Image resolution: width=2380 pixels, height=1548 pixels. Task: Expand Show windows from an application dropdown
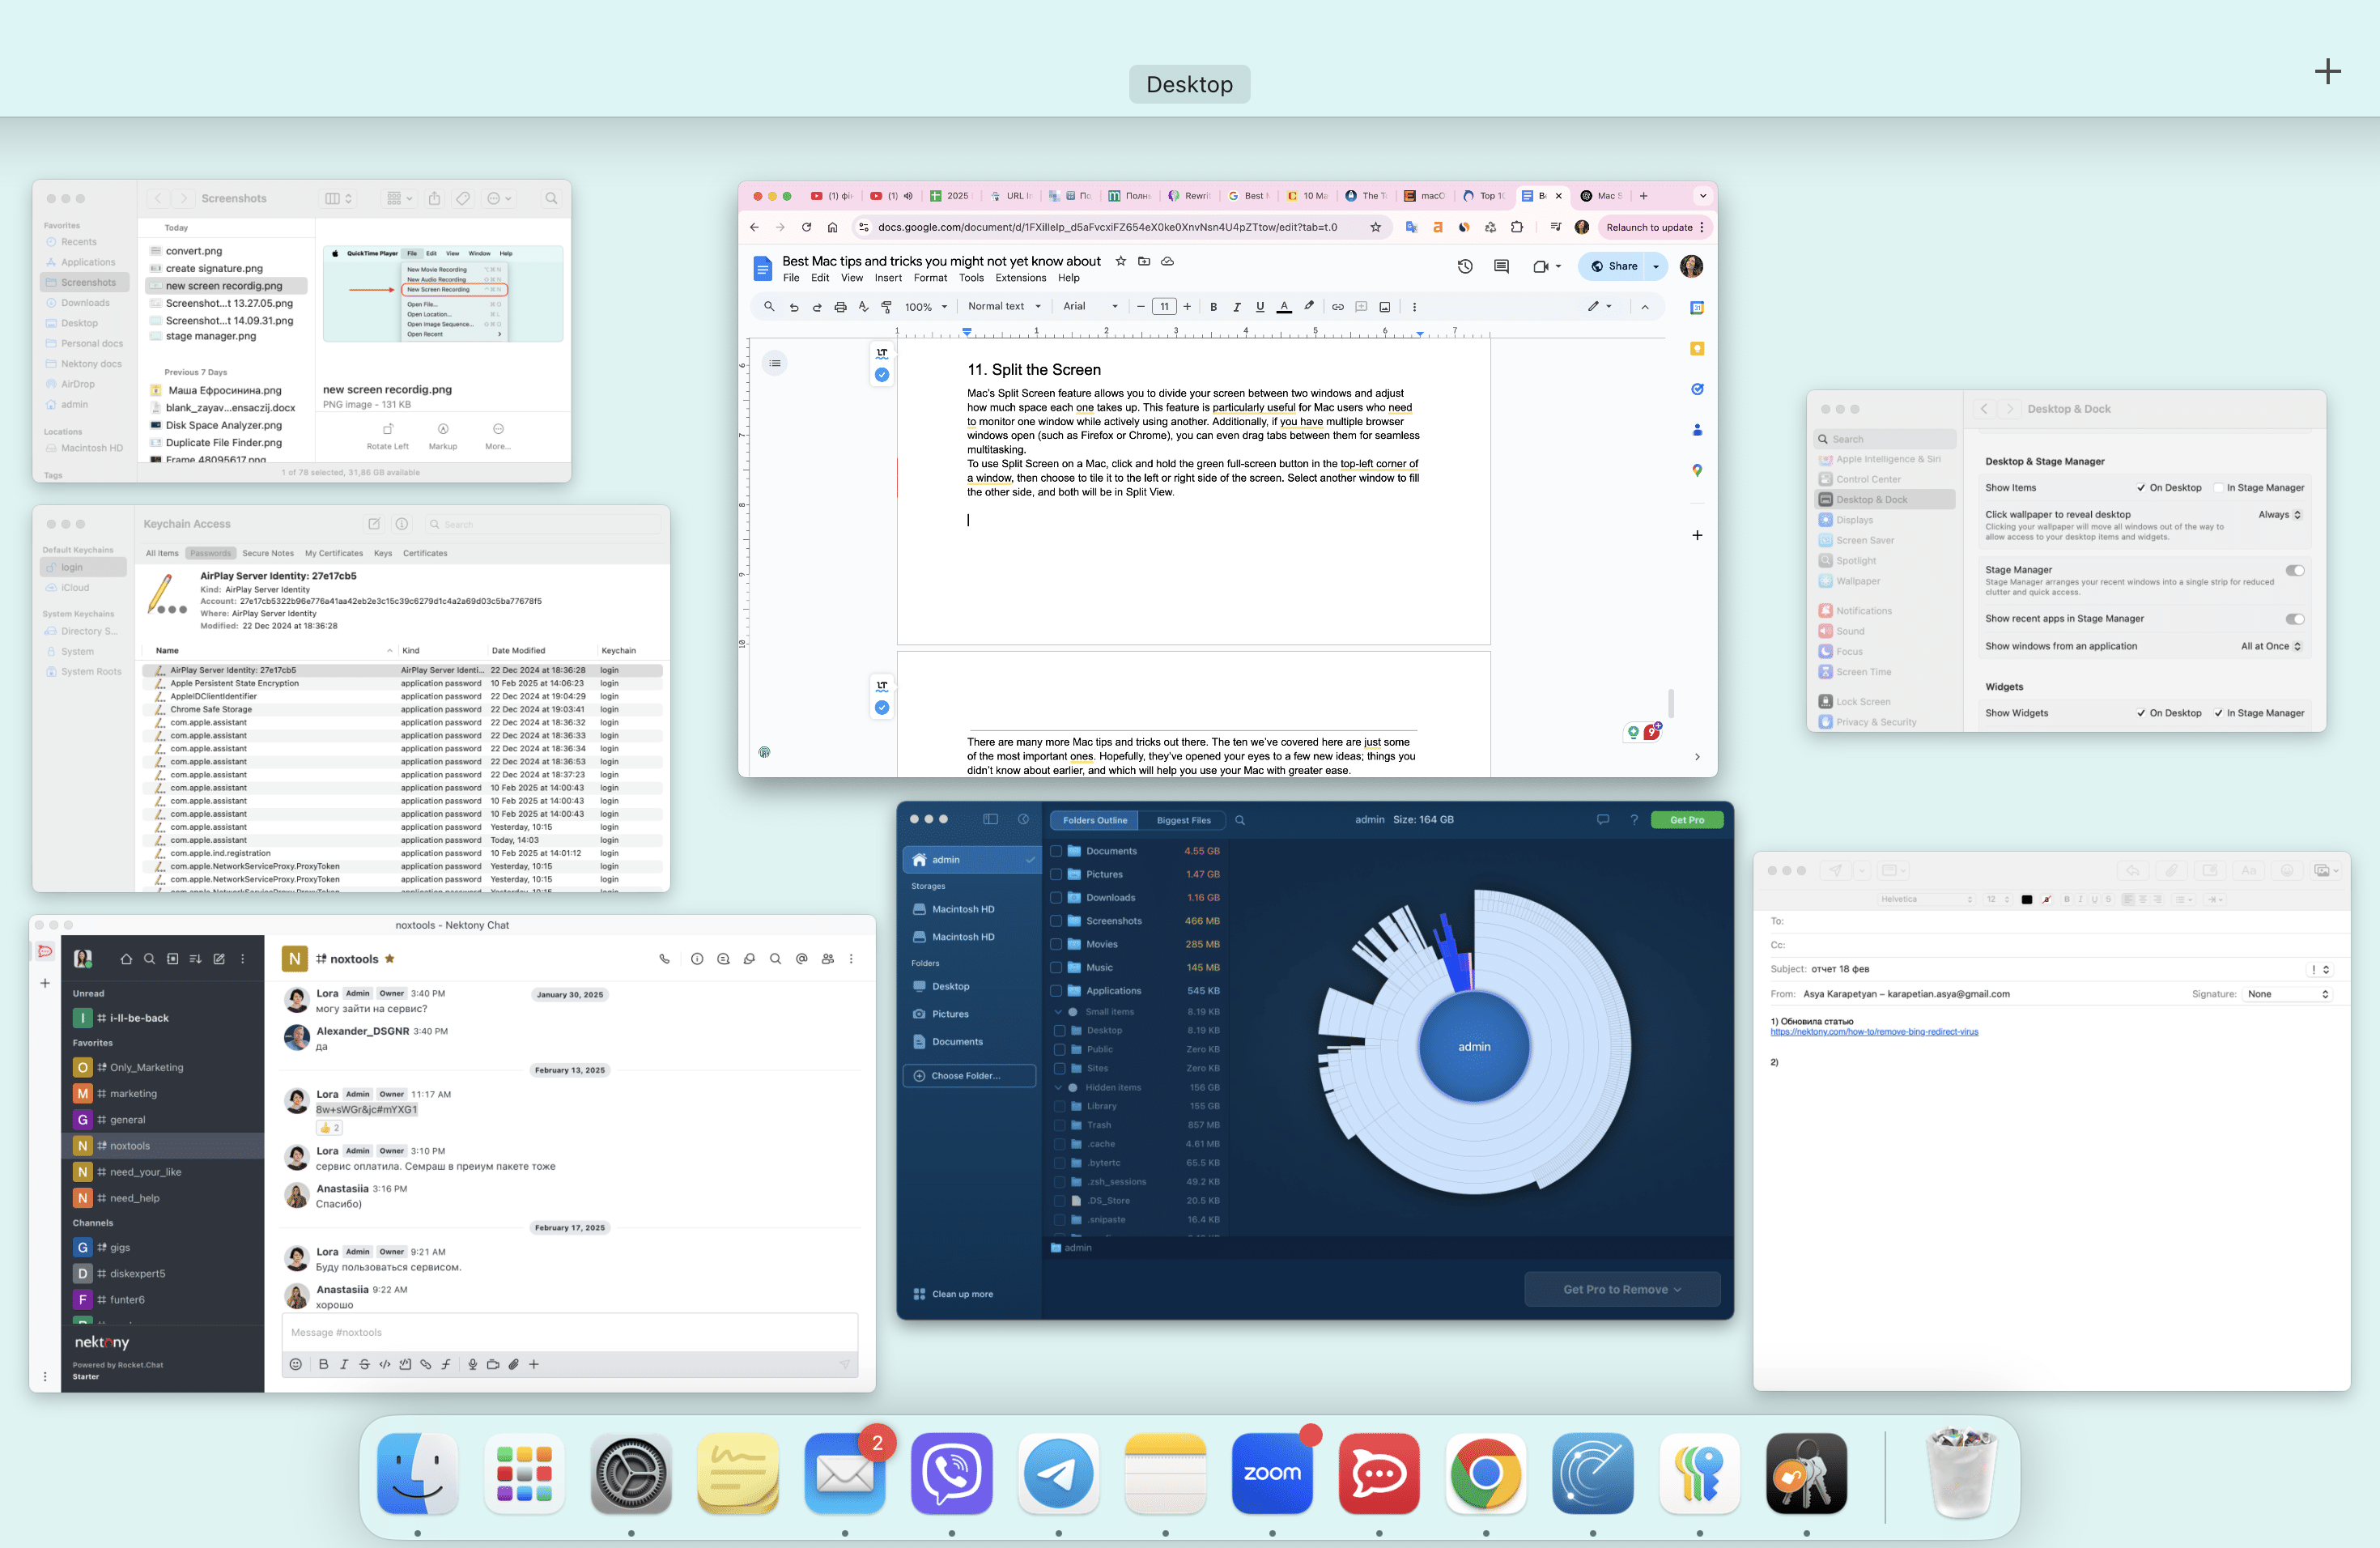tap(2272, 645)
